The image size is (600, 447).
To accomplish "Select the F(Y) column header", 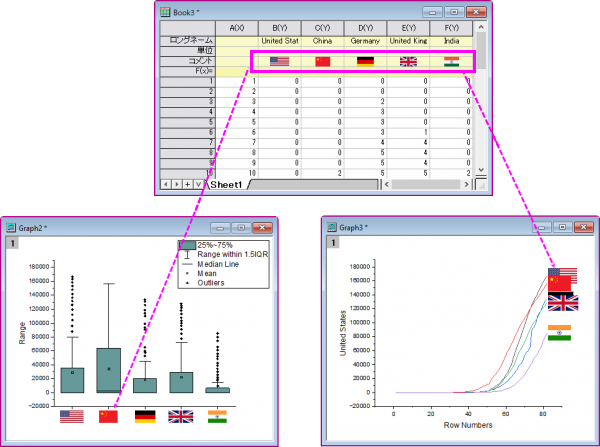I will click(451, 28).
